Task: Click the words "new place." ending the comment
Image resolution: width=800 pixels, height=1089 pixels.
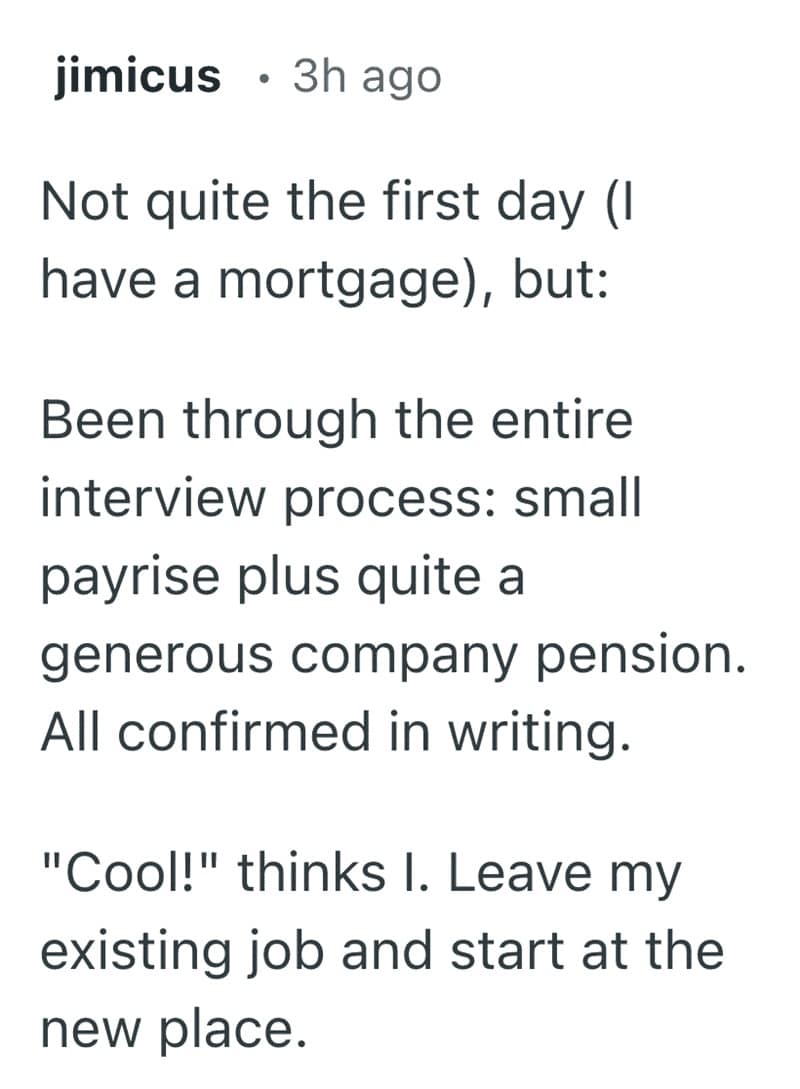Action: 172,1027
